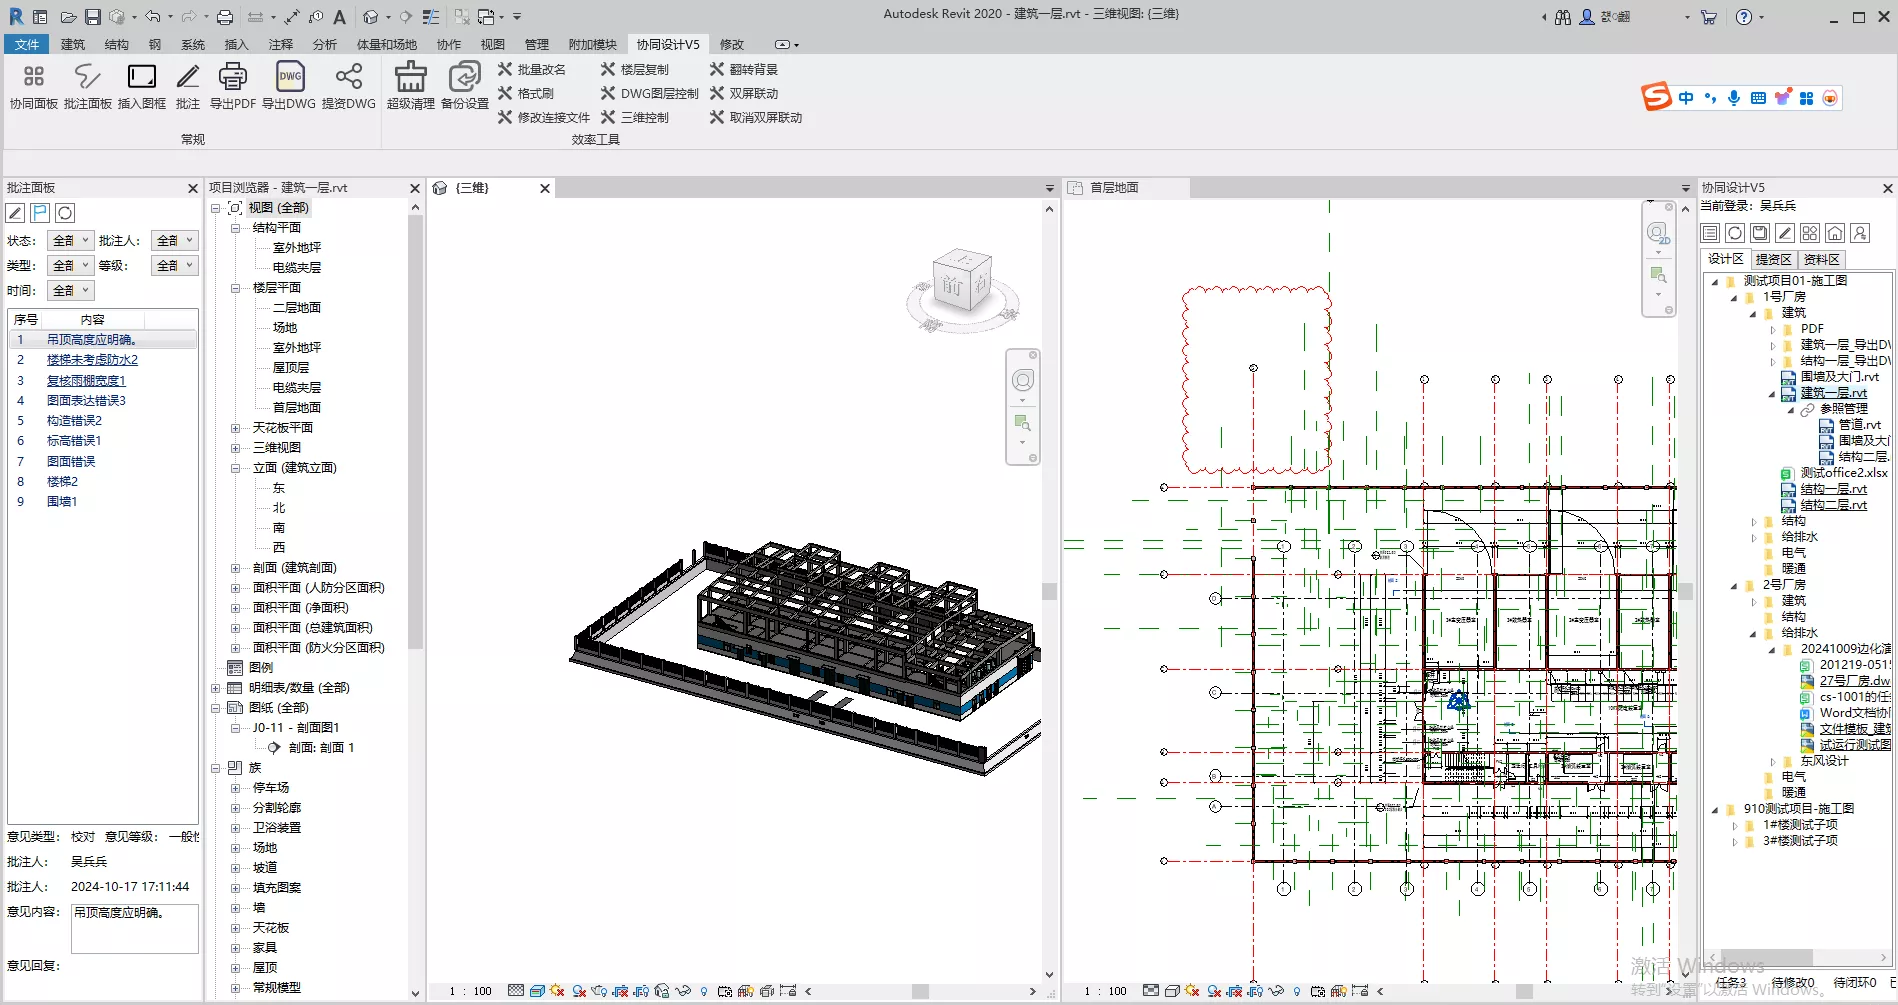
Task: Click the project browser vertical scrollbar thumb
Action: coord(415,430)
